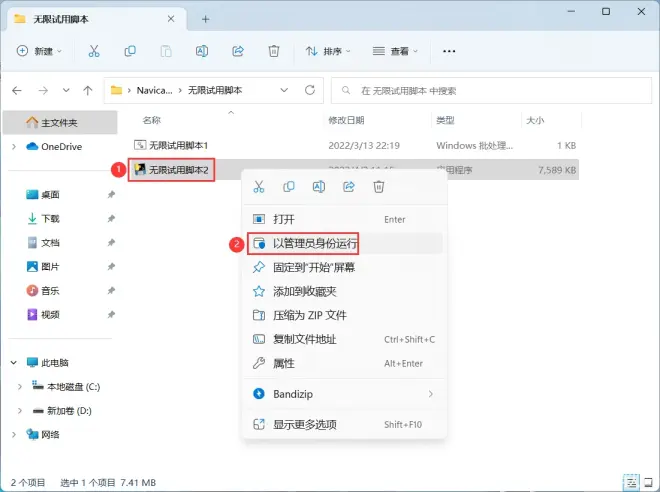Screen dimensions: 660x492
Task: Select 打开 in context menu
Action: point(344,219)
